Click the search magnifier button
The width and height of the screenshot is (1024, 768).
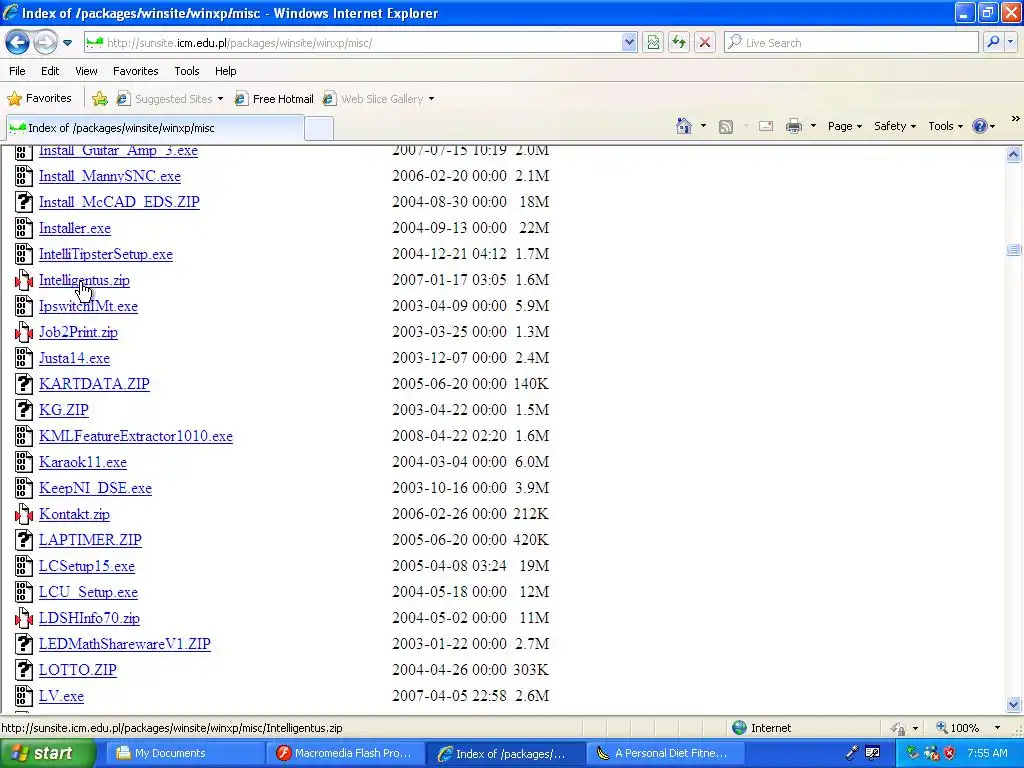coord(993,42)
